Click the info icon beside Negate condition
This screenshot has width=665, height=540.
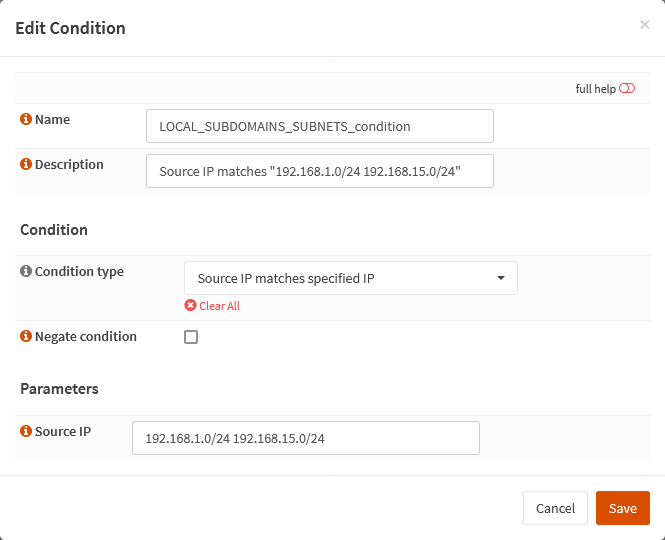(x=26, y=337)
